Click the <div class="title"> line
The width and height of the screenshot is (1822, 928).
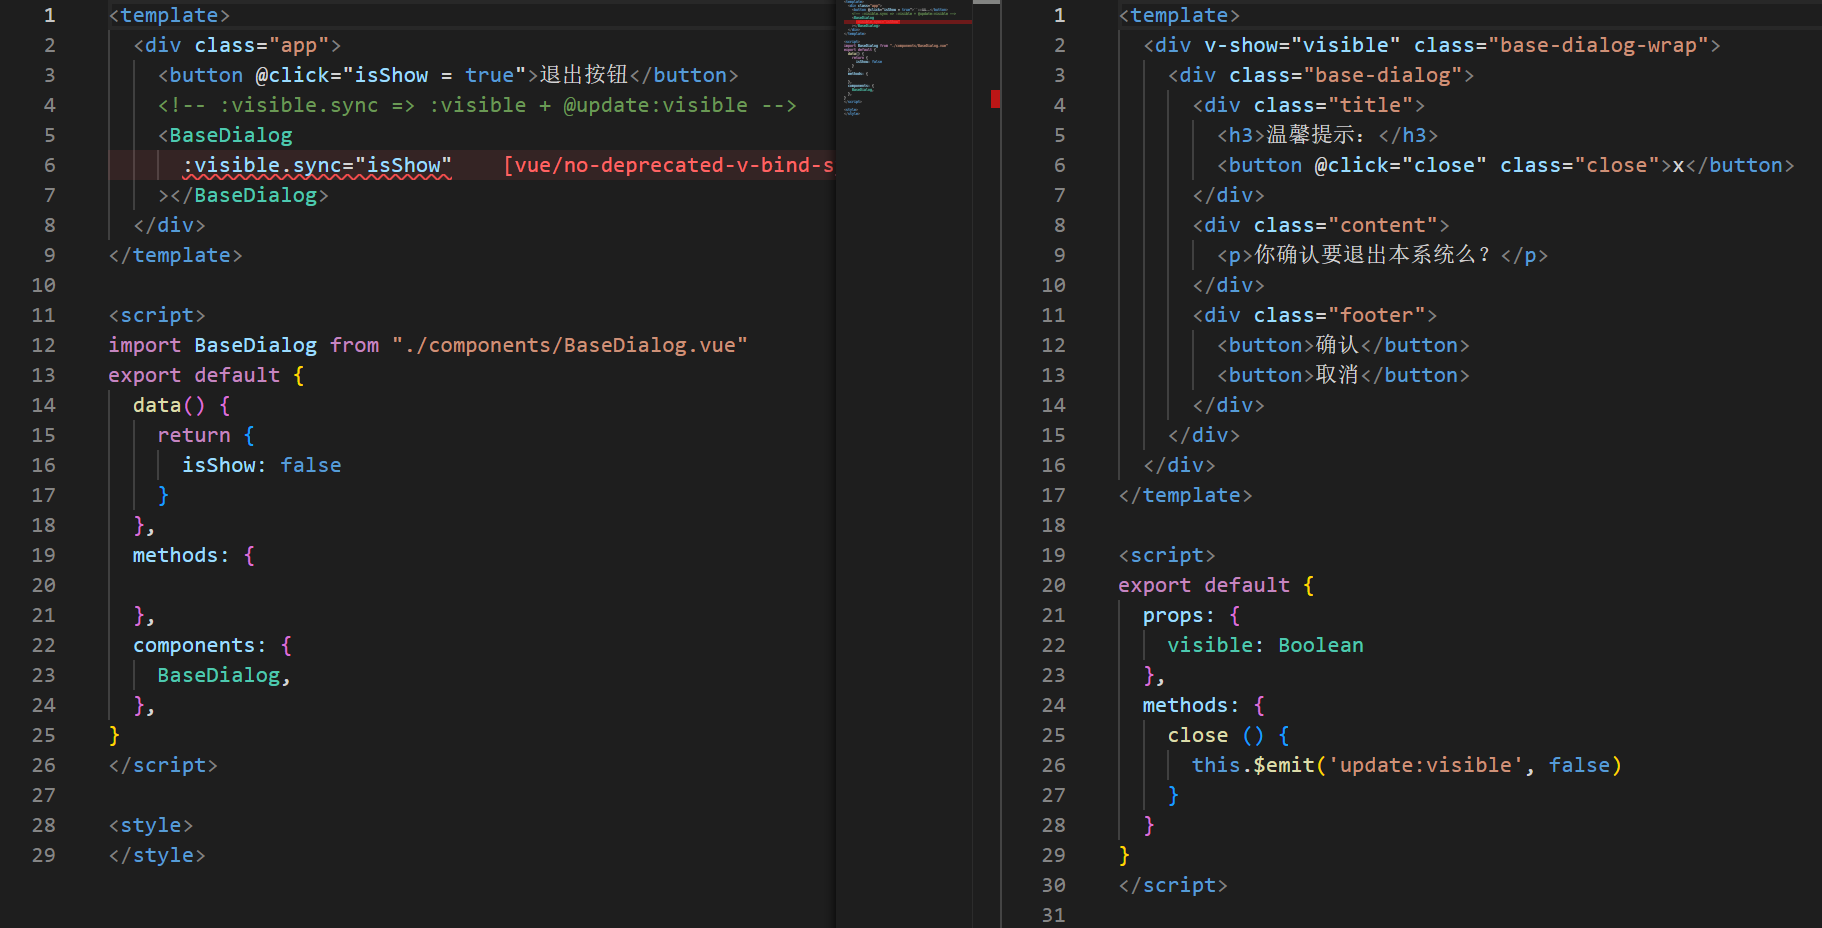(1309, 105)
